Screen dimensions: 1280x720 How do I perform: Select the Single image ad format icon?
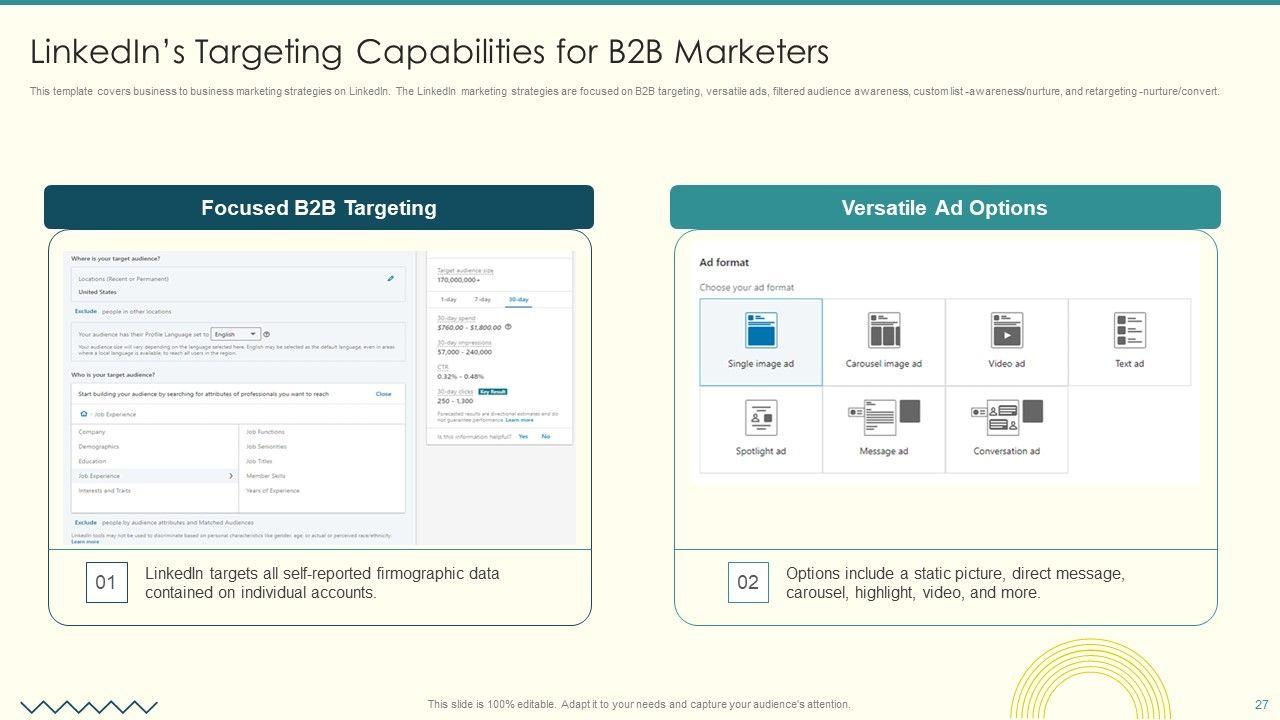pos(761,330)
